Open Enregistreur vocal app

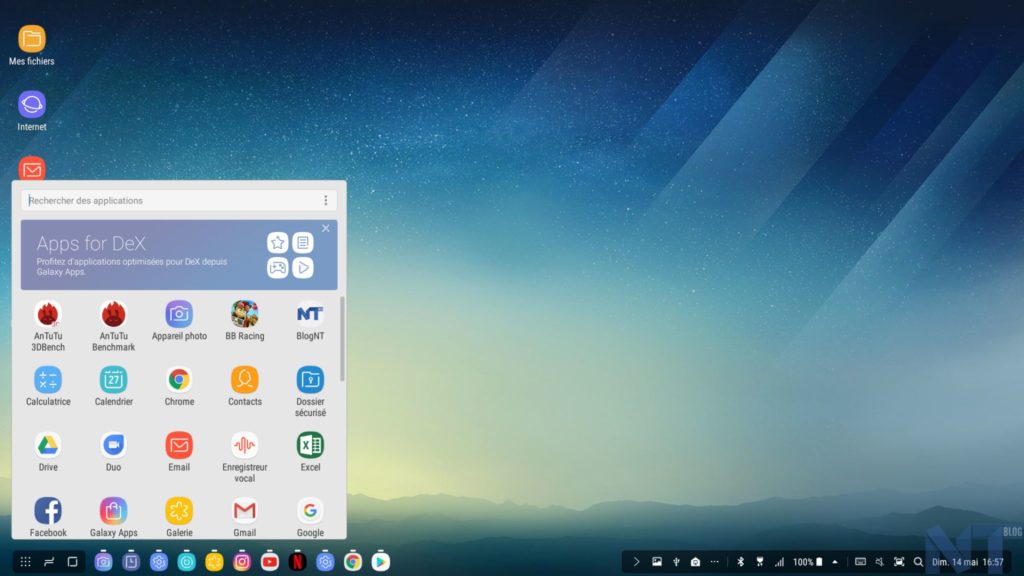click(x=244, y=457)
